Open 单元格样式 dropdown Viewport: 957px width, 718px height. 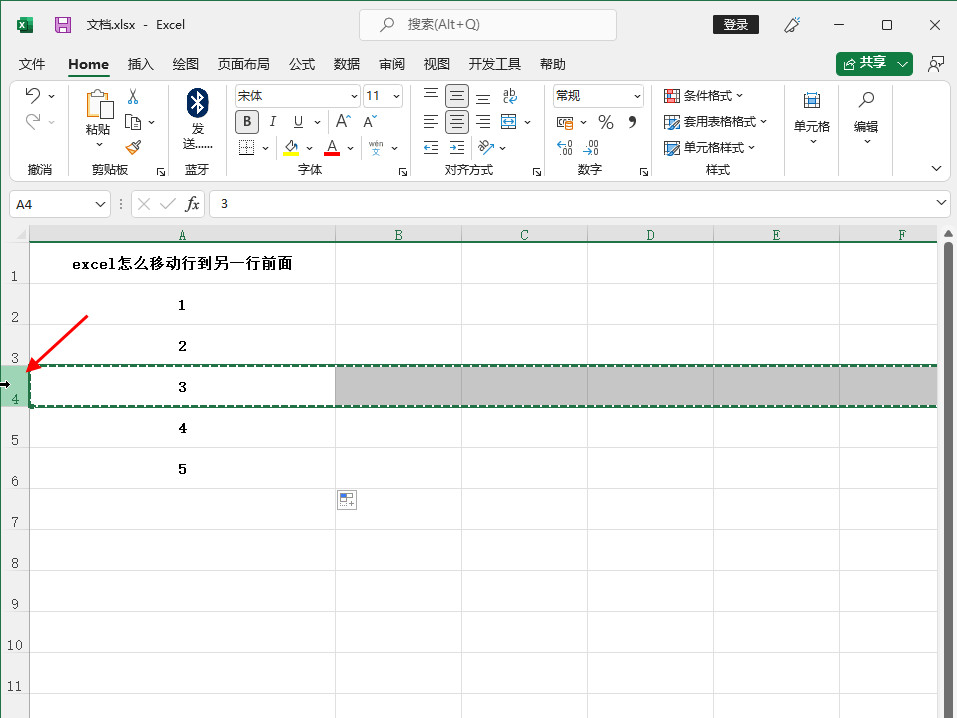click(709, 148)
